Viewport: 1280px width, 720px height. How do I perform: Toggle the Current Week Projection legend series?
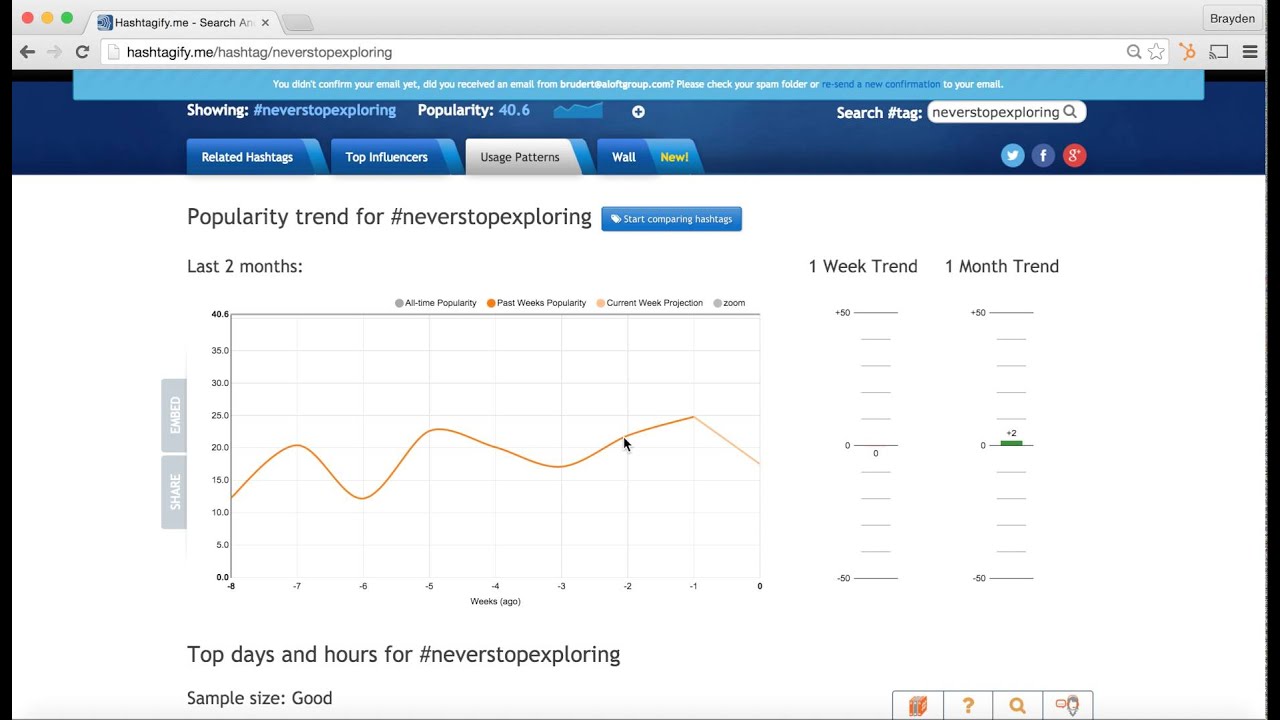[650, 303]
